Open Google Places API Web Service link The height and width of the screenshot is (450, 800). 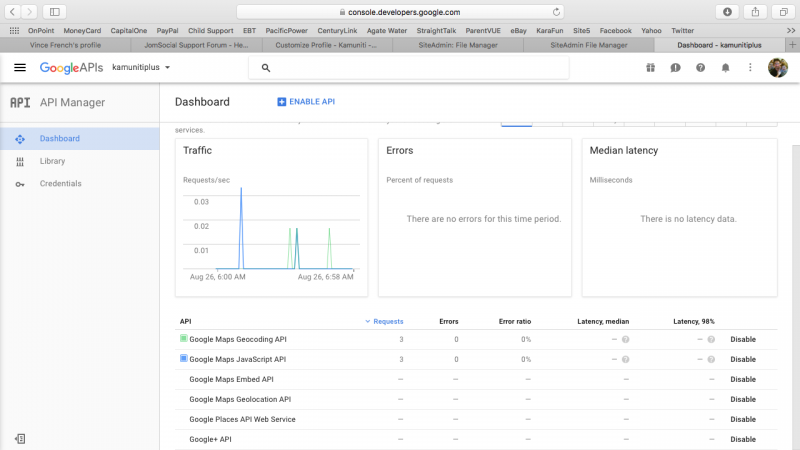click(242, 419)
